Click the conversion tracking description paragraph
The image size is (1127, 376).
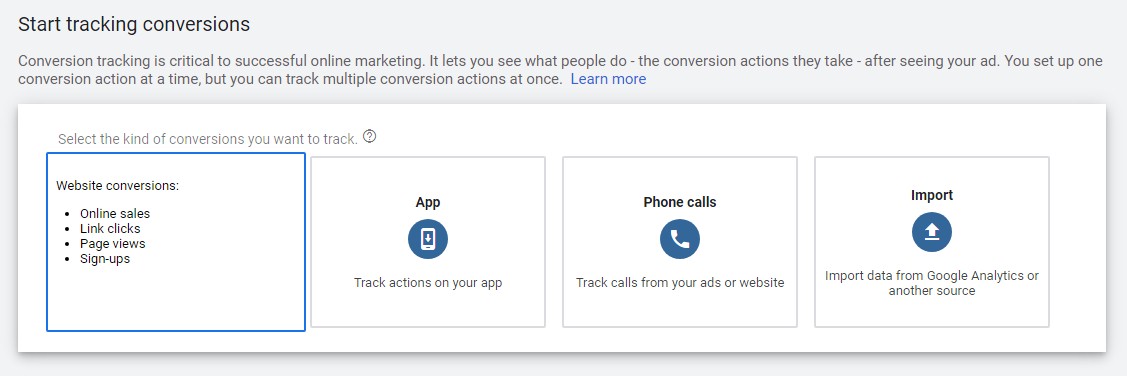point(560,70)
